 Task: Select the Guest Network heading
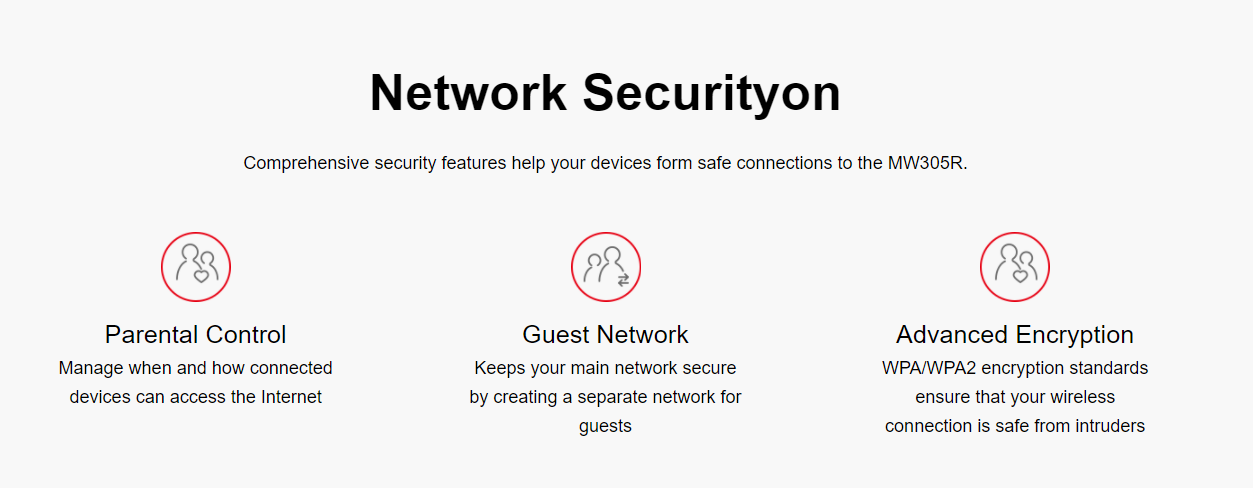pos(606,334)
